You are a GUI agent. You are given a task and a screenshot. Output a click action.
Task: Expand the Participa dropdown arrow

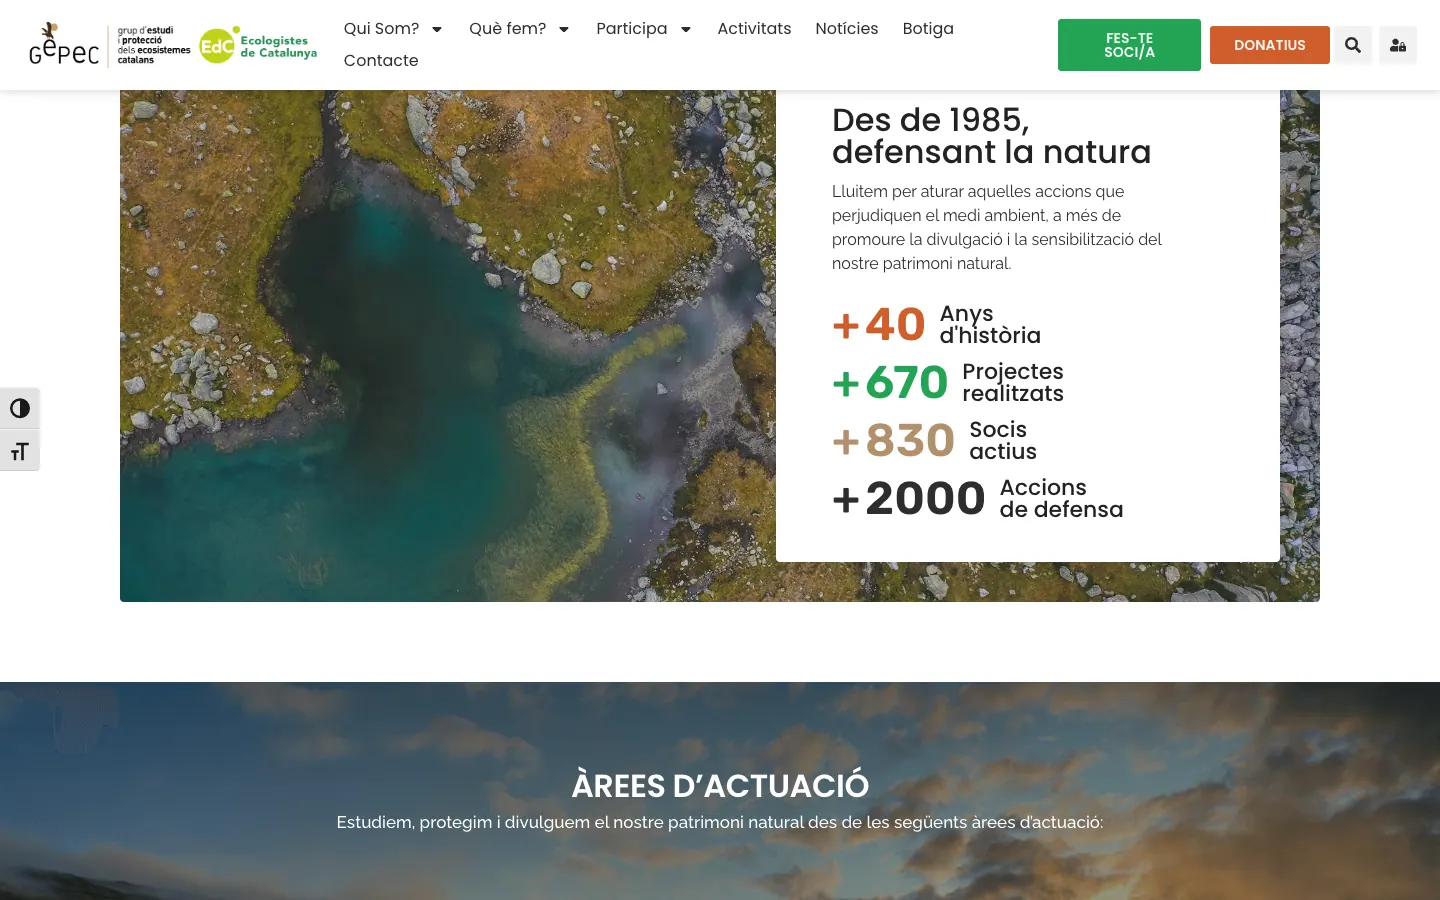(x=686, y=29)
